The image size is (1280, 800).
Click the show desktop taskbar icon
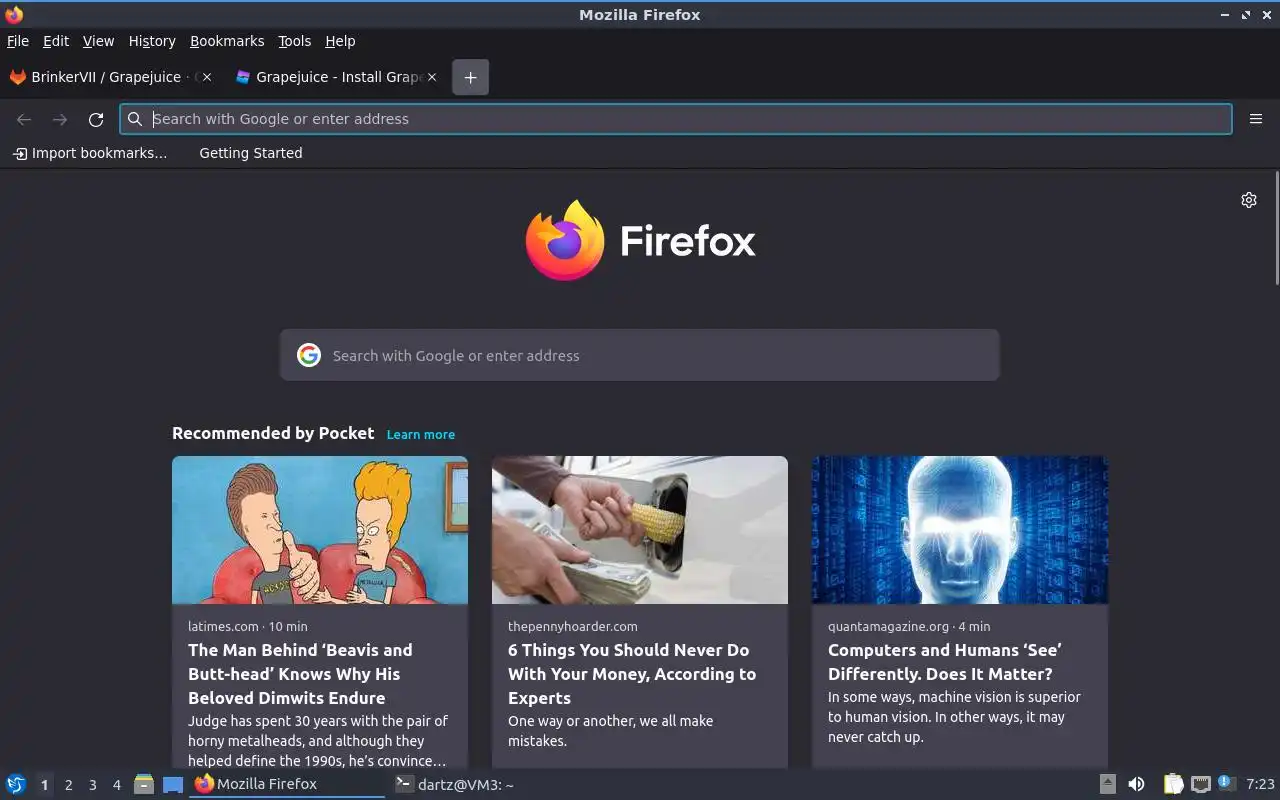pyautogui.click(x=173, y=785)
